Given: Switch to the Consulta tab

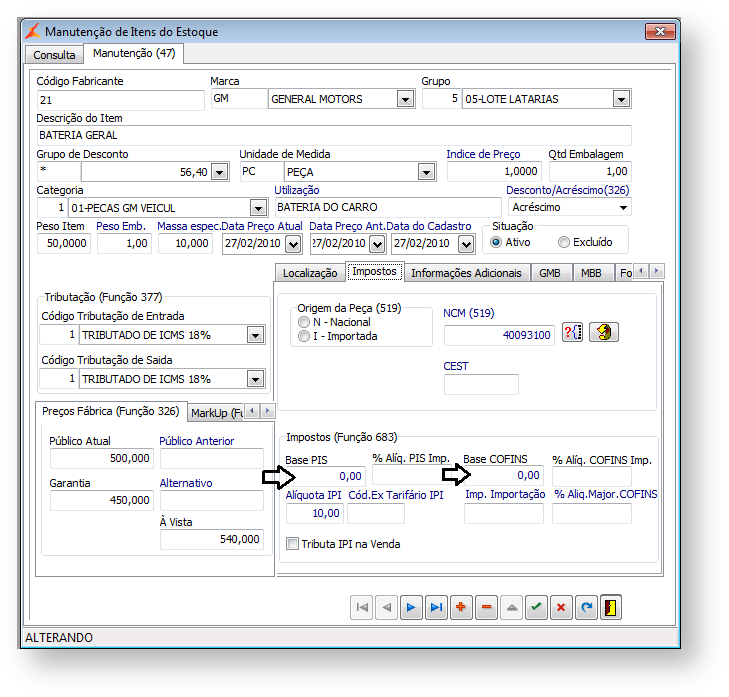Looking at the screenshot, I should tap(54, 54).
